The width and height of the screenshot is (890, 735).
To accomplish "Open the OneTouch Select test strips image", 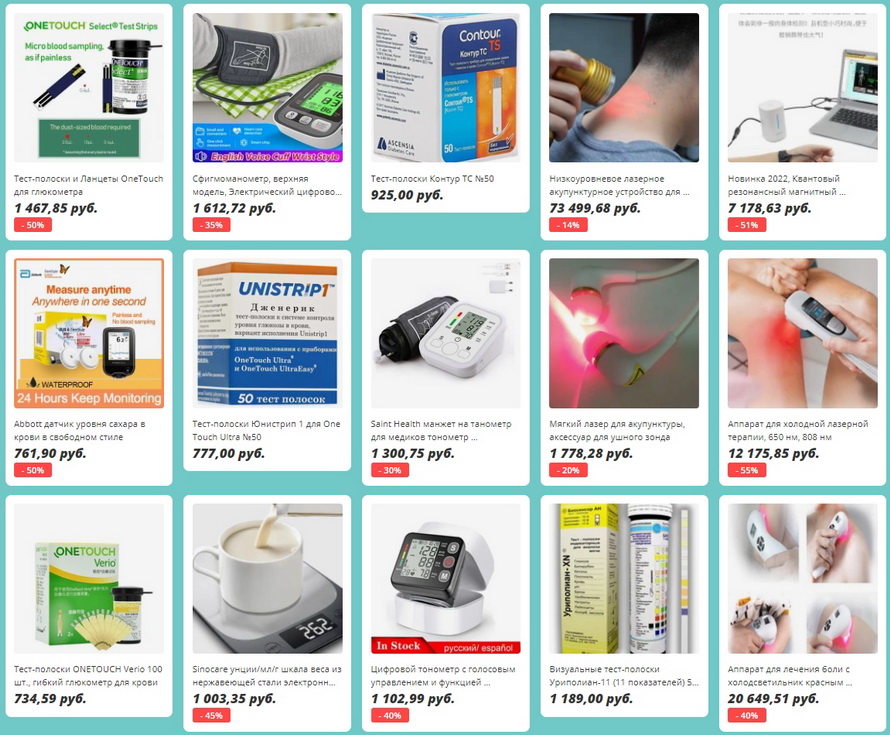I will [89, 87].
